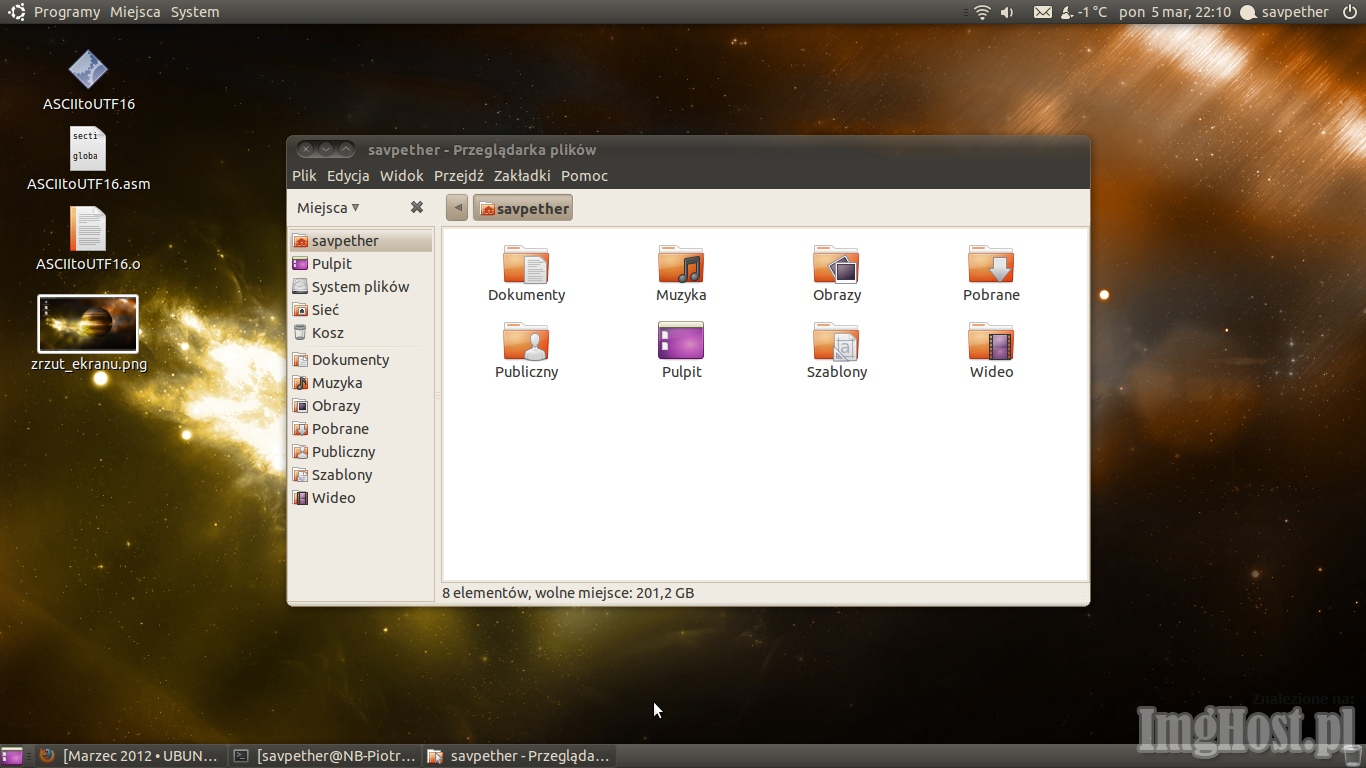Open the Widok menu
This screenshot has width=1366, height=768.
point(402,176)
